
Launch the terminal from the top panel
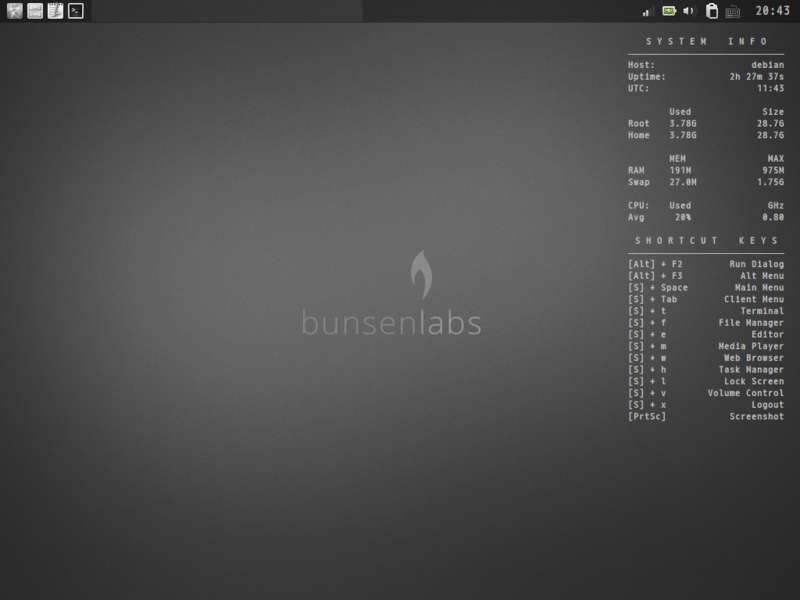[76, 11]
